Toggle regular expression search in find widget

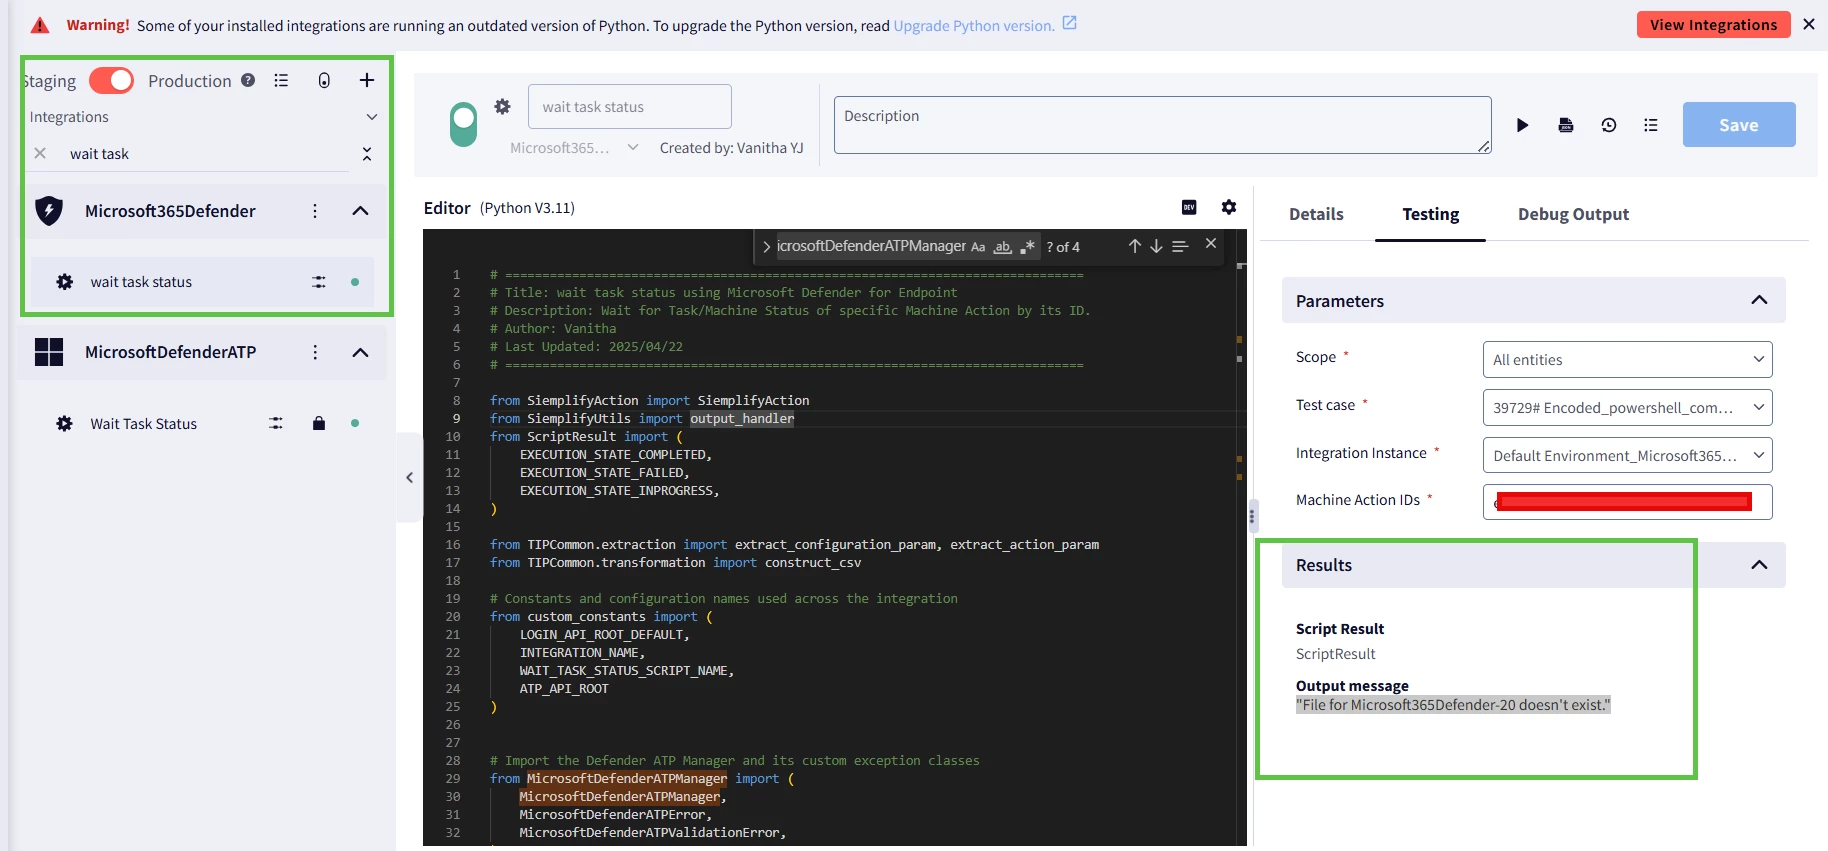[1027, 247]
